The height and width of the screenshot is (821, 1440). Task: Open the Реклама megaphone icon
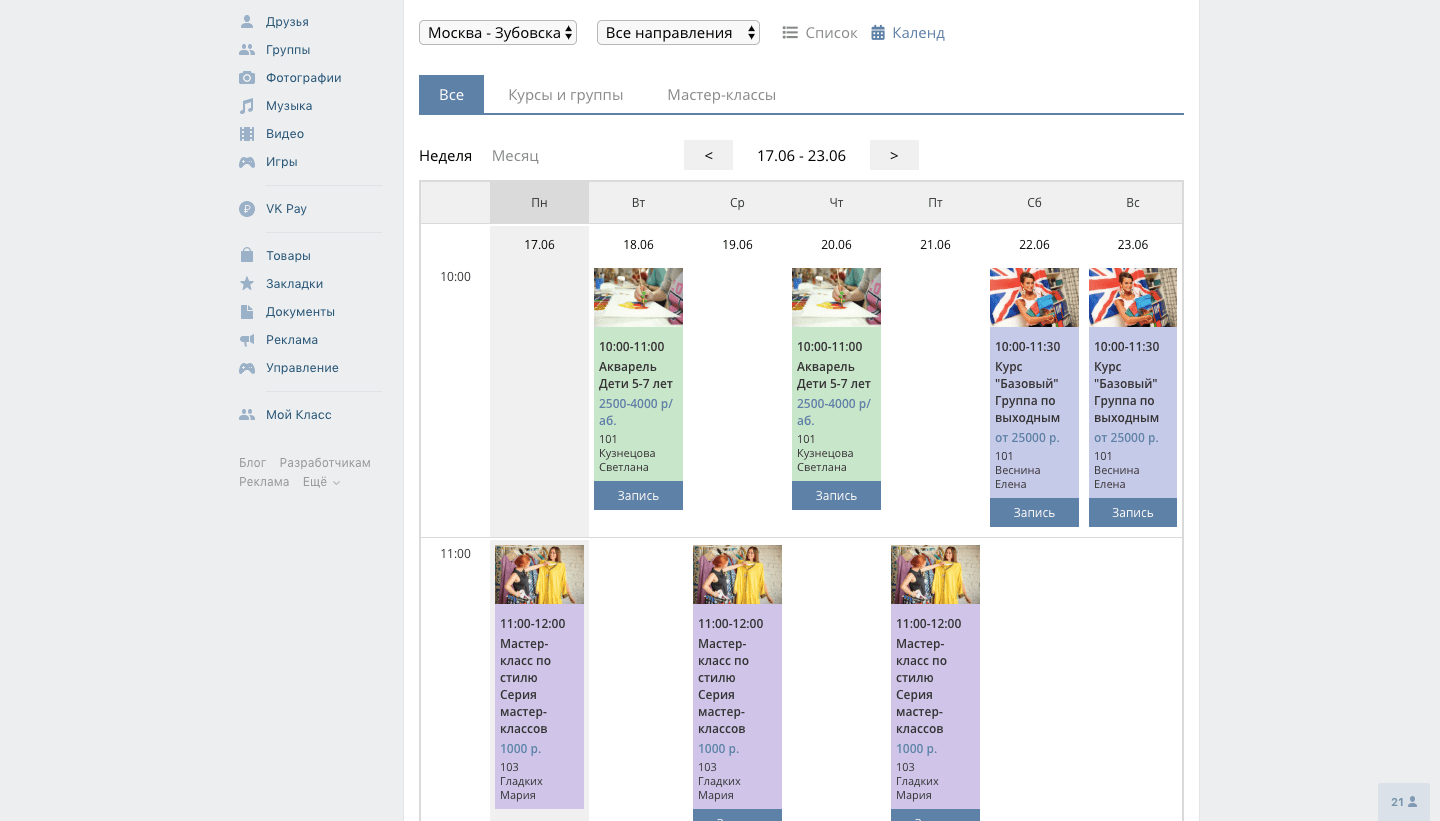(x=247, y=339)
